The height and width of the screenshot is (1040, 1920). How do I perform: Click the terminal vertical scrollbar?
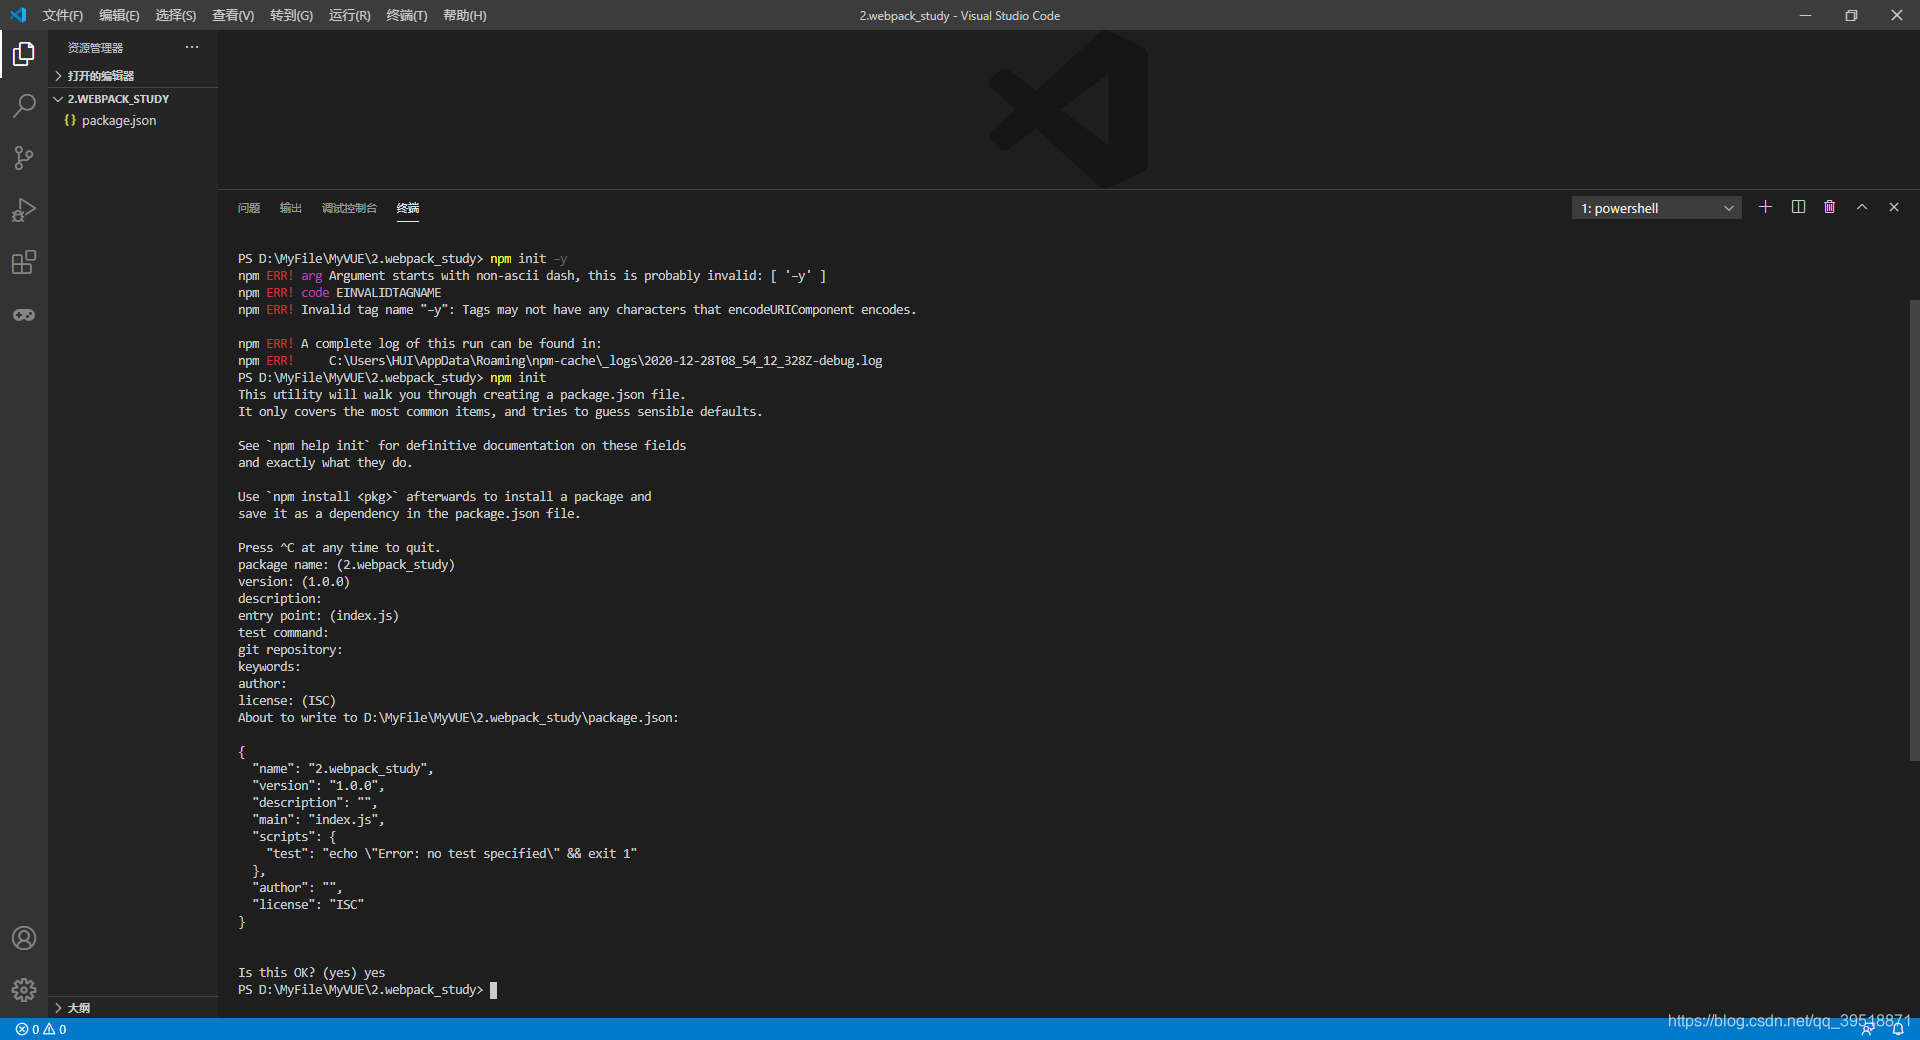pos(1914,530)
